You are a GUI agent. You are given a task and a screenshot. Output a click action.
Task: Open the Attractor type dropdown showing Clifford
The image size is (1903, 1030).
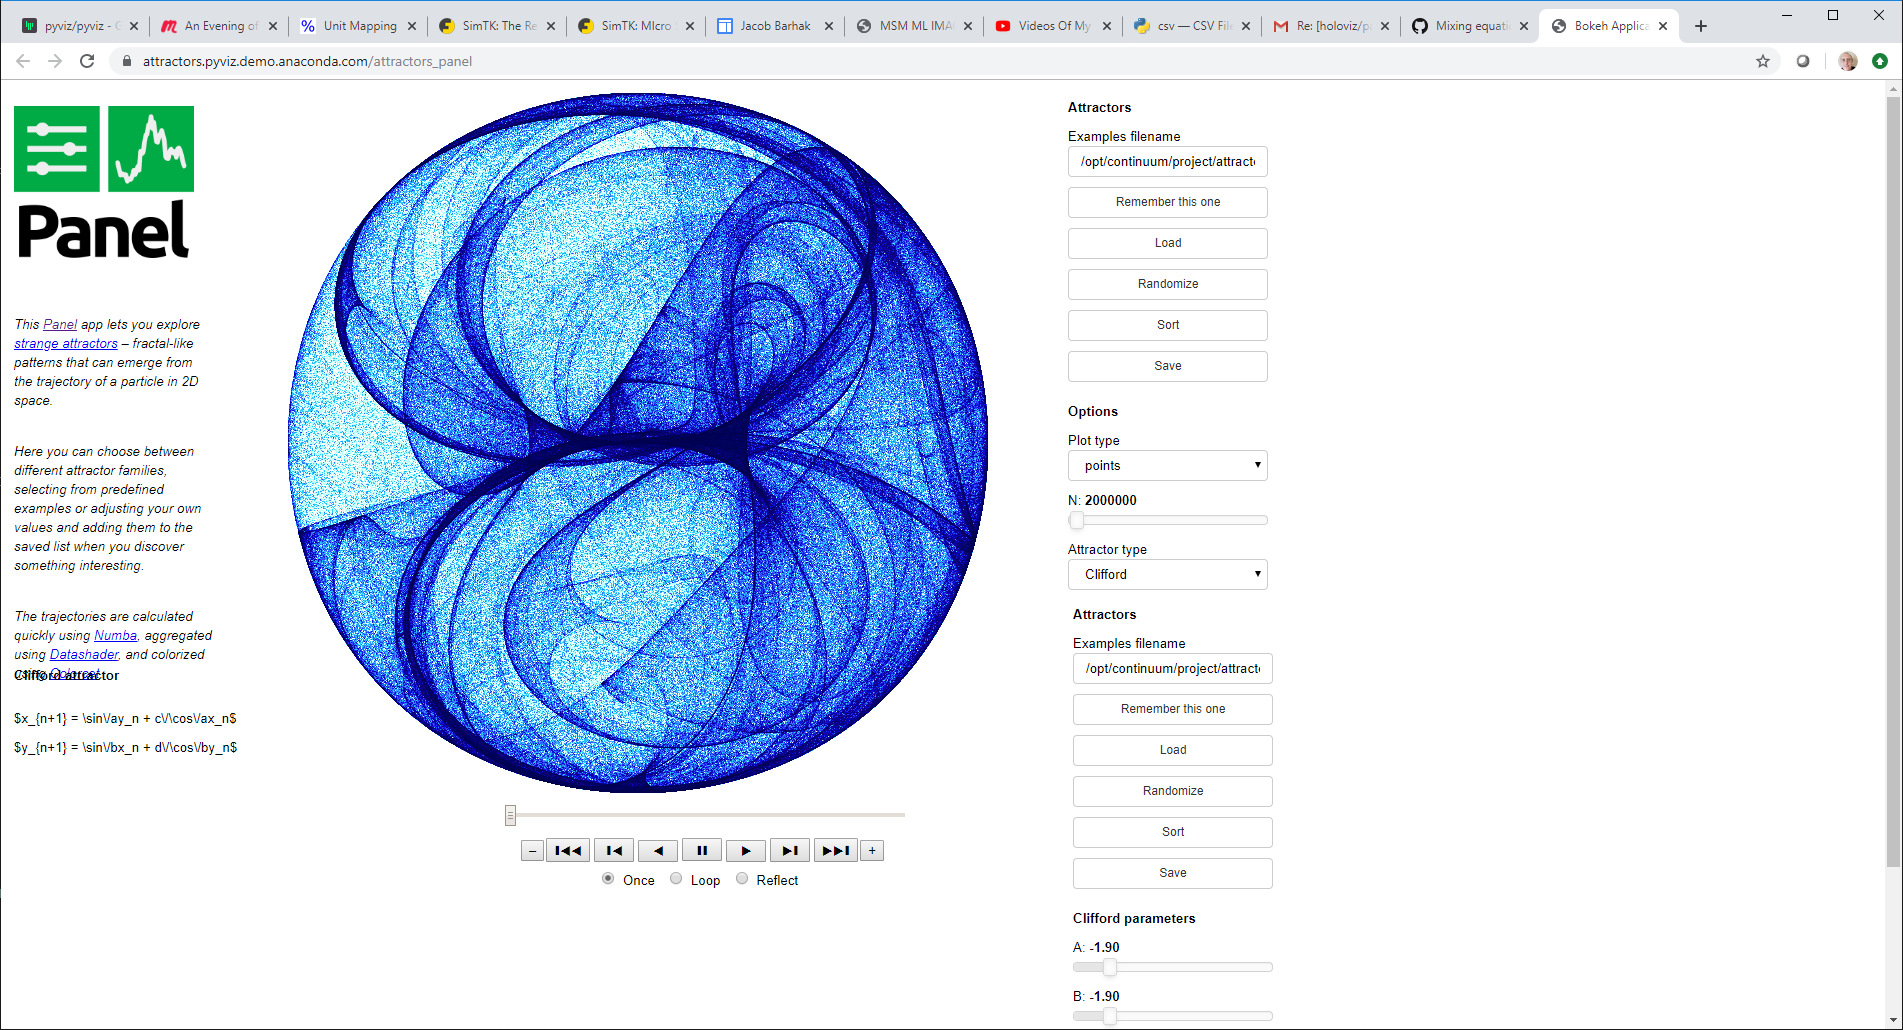click(x=1167, y=574)
